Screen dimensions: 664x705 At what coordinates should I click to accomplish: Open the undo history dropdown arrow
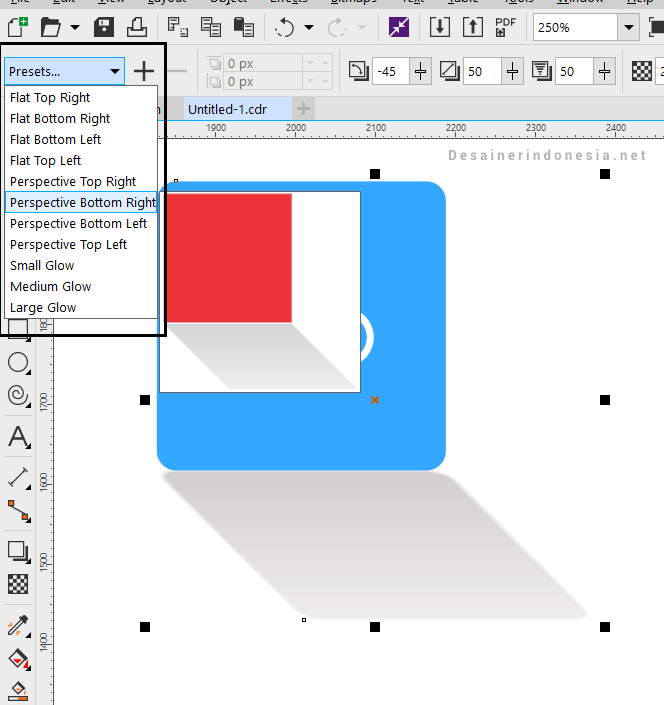(309, 27)
